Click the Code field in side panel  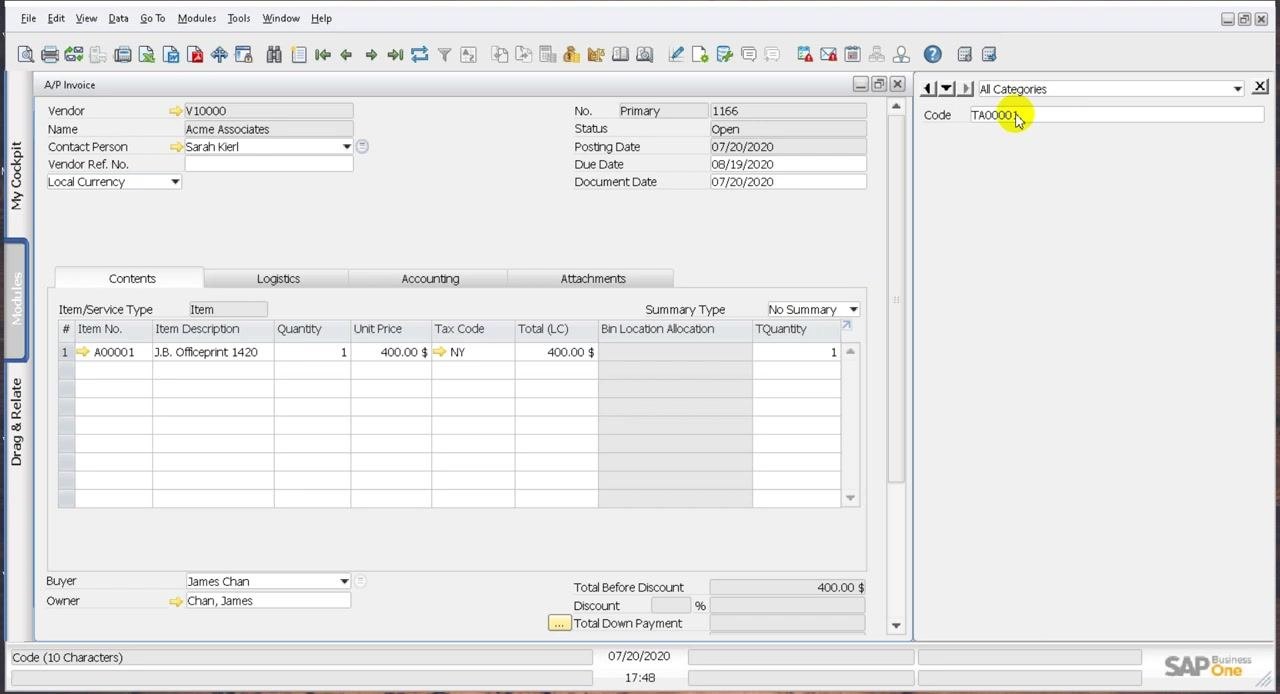(x=1115, y=115)
